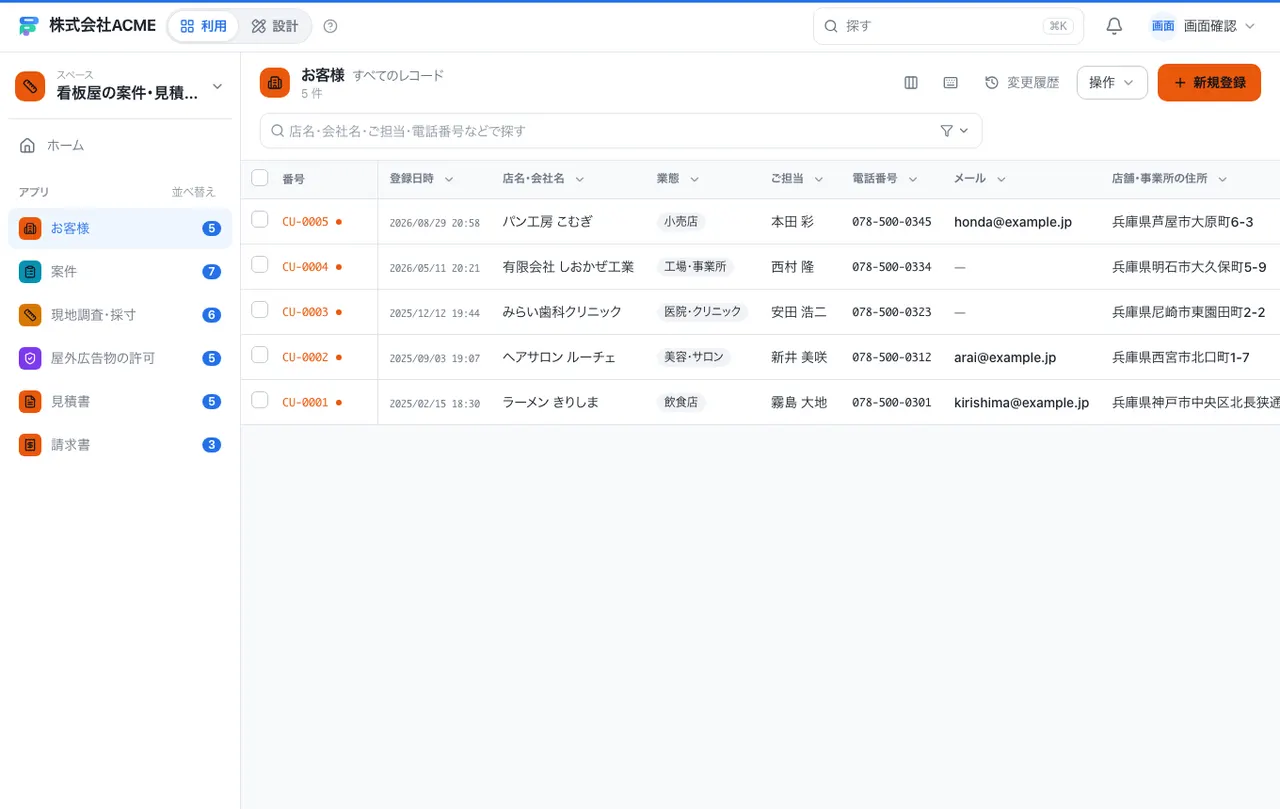
Task: Click the 並べ替え sort link
Action: (194, 192)
